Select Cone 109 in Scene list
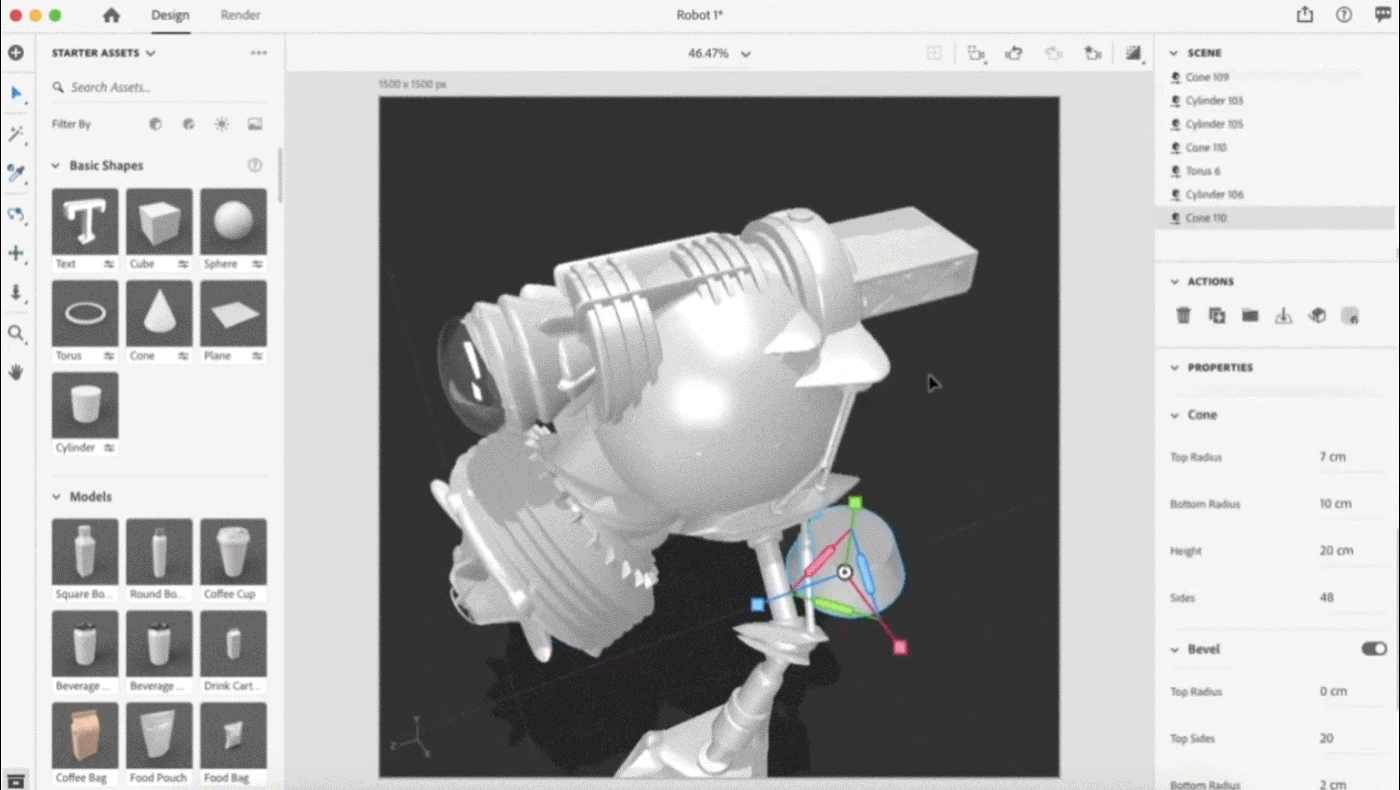 (x=1275, y=77)
